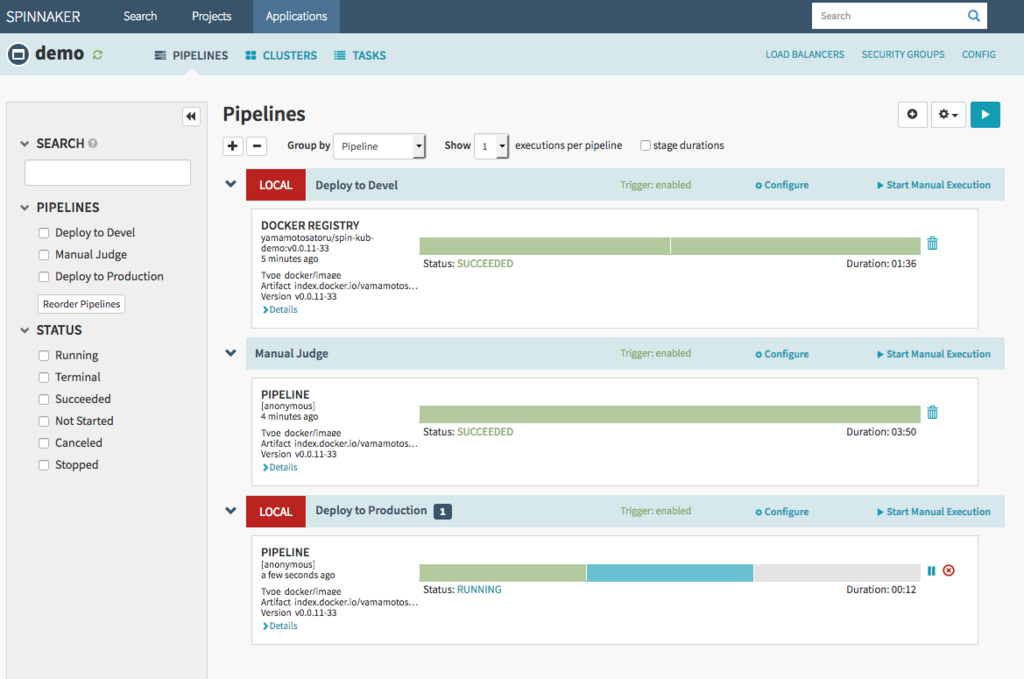This screenshot has height=679, width=1024.
Task: Click the LOCAL badge on Deploy to Devel
Action: pos(276,185)
